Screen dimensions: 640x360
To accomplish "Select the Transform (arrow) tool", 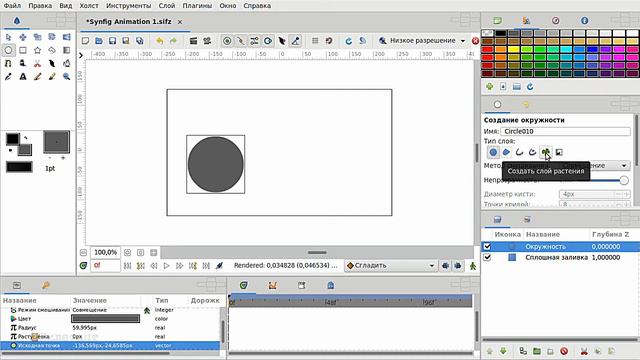I will (8, 37).
